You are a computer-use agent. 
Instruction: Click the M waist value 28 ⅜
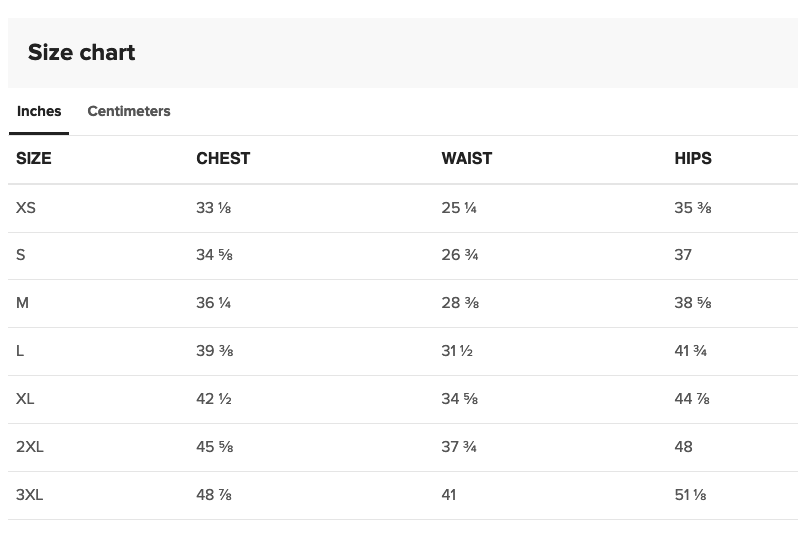pyautogui.click(x=460, y=303)
